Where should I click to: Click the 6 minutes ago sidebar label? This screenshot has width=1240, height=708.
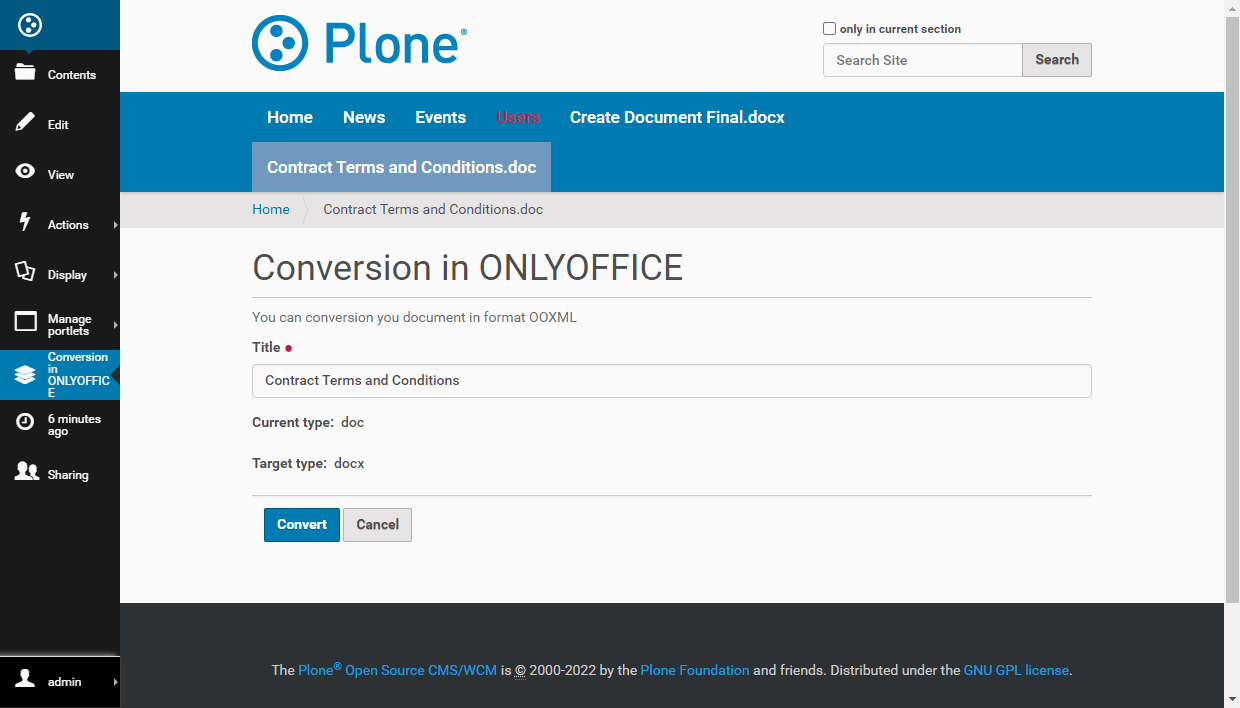point(74,425)
